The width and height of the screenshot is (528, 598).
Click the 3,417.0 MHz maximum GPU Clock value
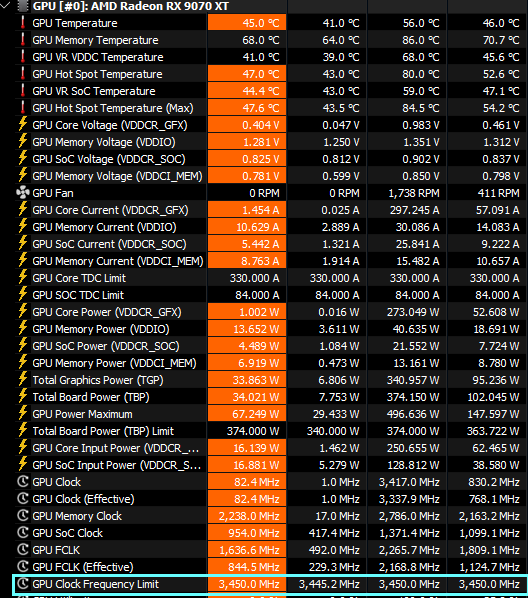tap(409, 482)
